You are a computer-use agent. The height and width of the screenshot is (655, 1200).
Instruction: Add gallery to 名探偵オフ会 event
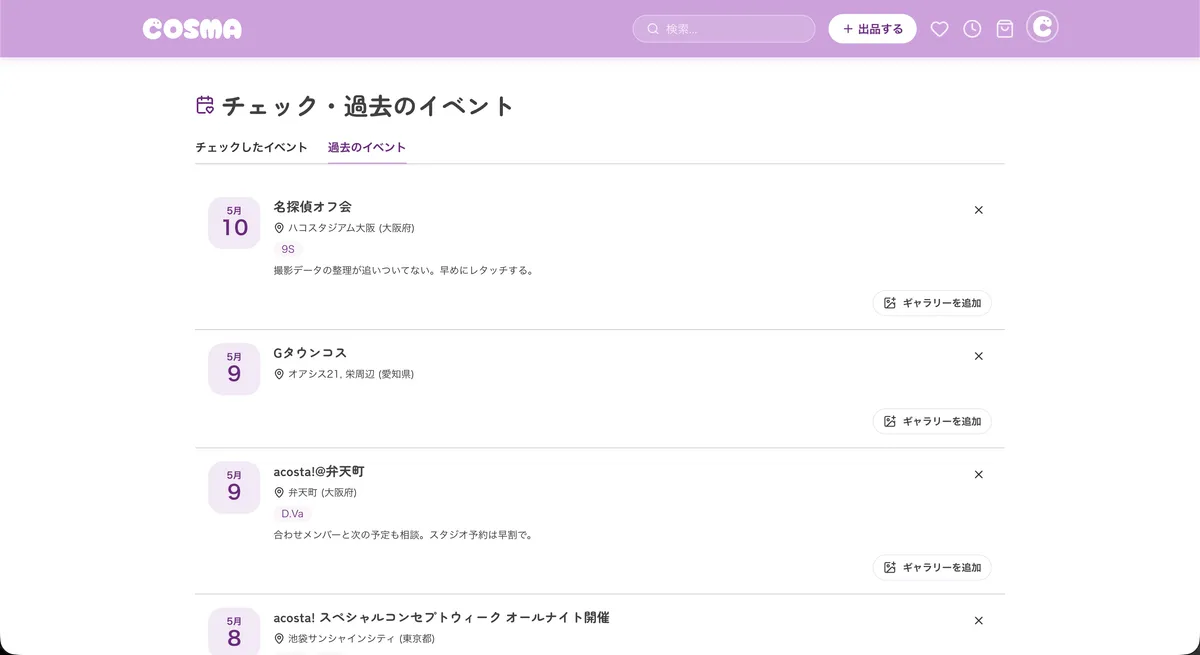(932, 303)
